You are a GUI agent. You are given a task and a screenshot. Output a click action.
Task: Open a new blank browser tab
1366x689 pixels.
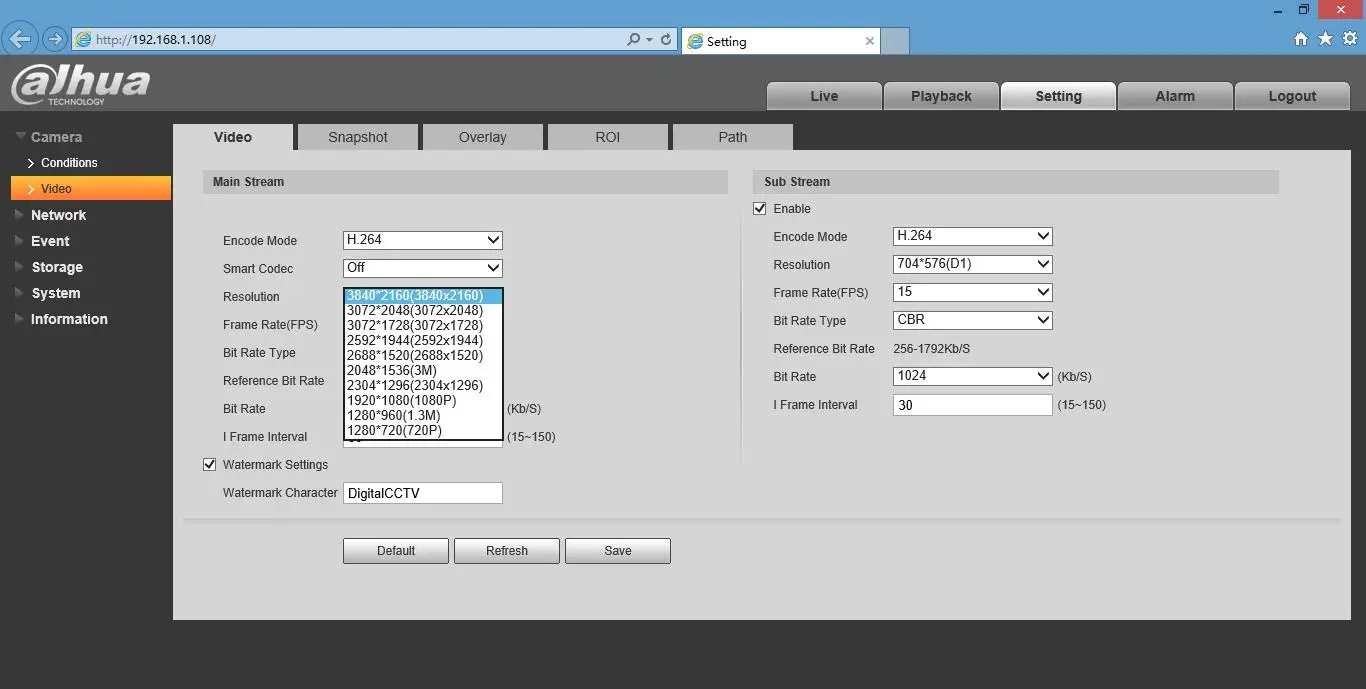(896, 41)
